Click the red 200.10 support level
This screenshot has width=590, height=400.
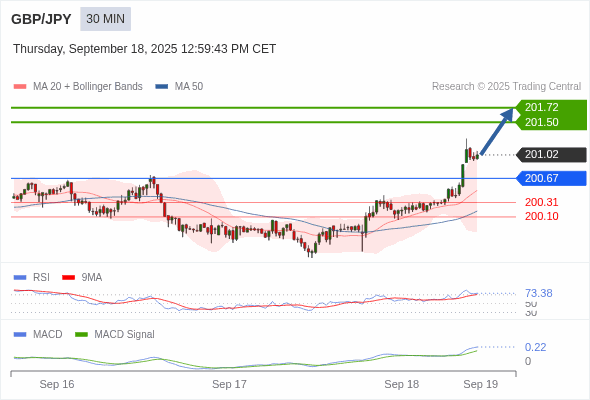click(x=541, y=216)
